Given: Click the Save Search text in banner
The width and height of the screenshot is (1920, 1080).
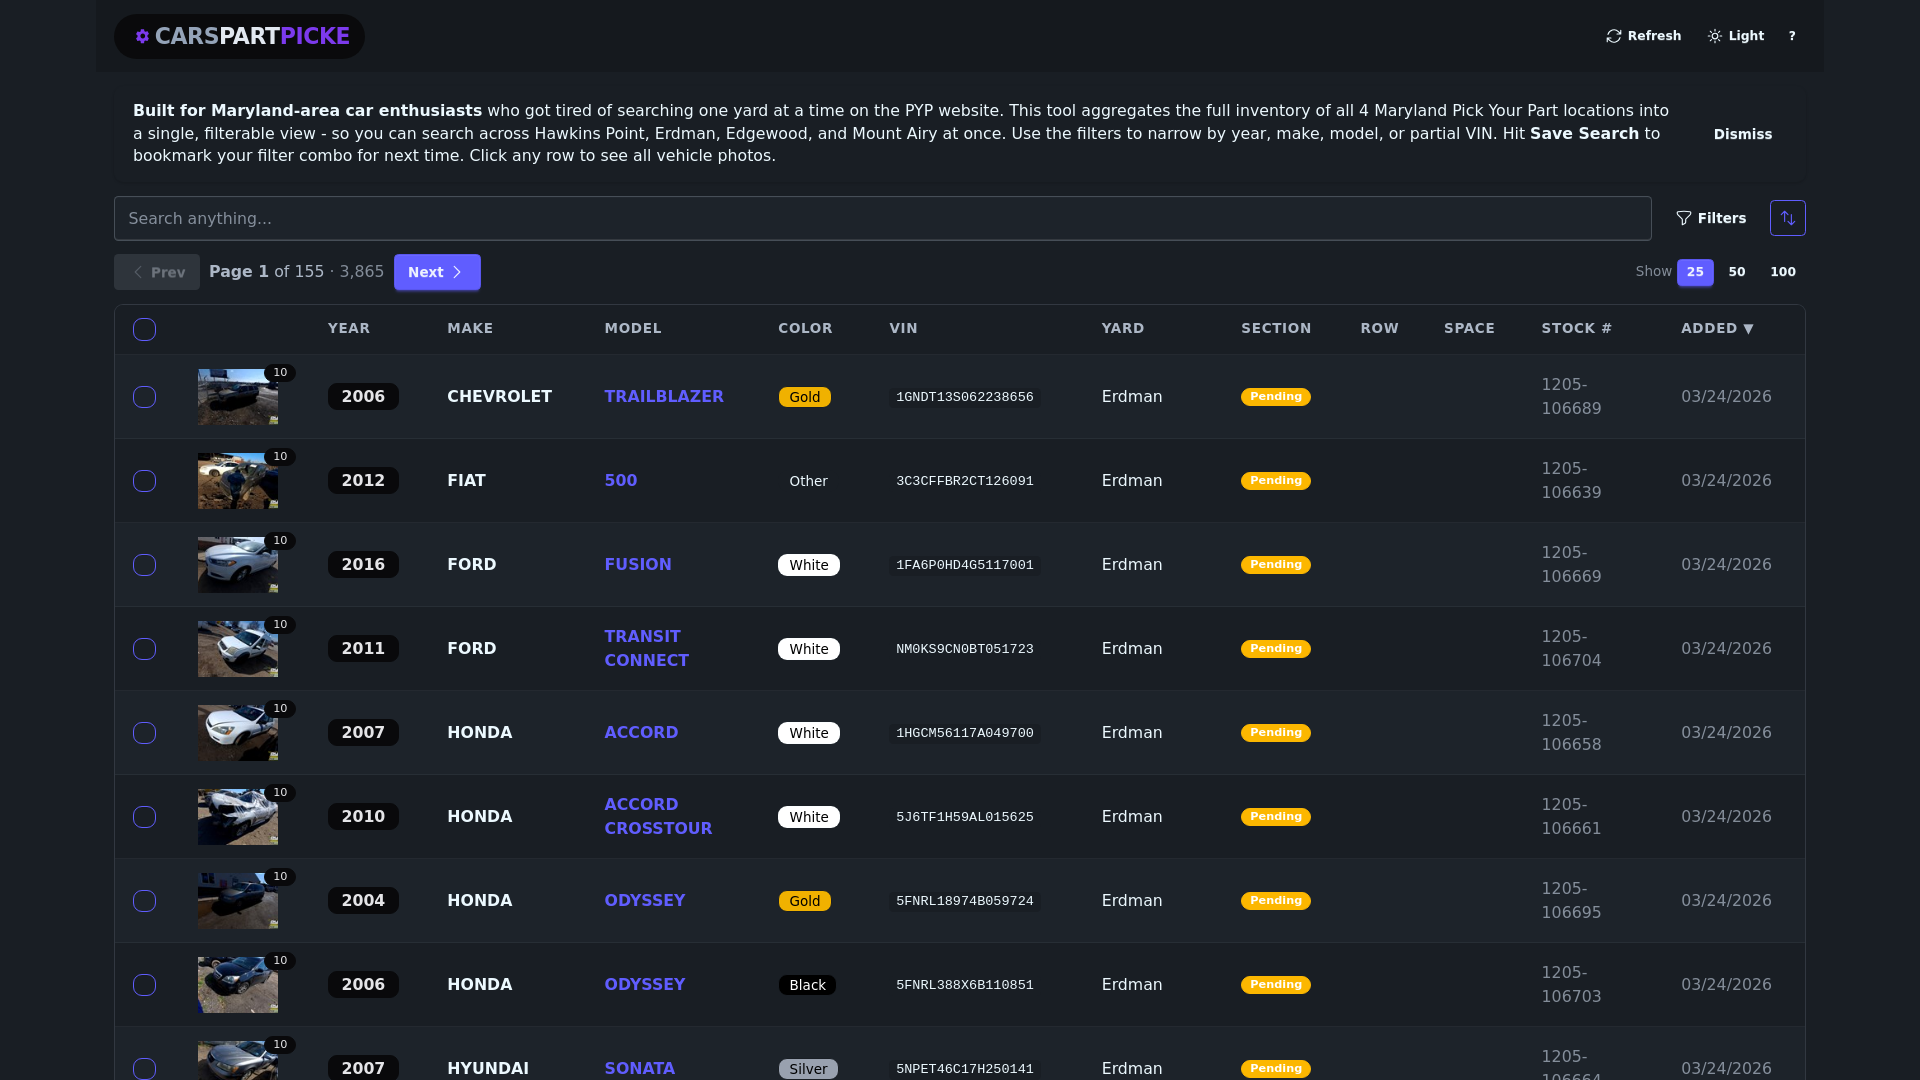Looking at the screenshot, I should 1584,134.
